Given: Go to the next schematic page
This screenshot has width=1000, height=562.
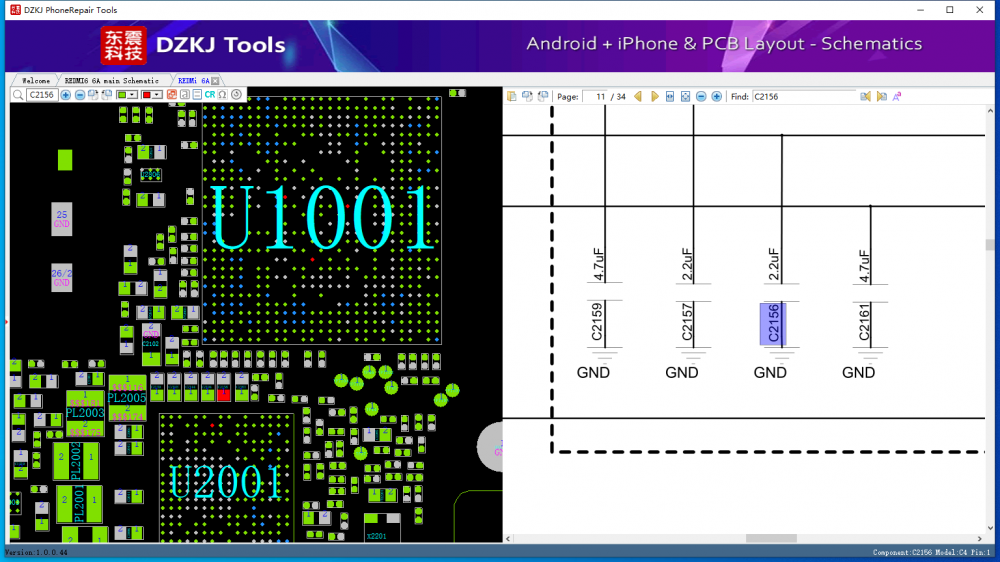Looking at the screenshot, I should tap(654, 96).
